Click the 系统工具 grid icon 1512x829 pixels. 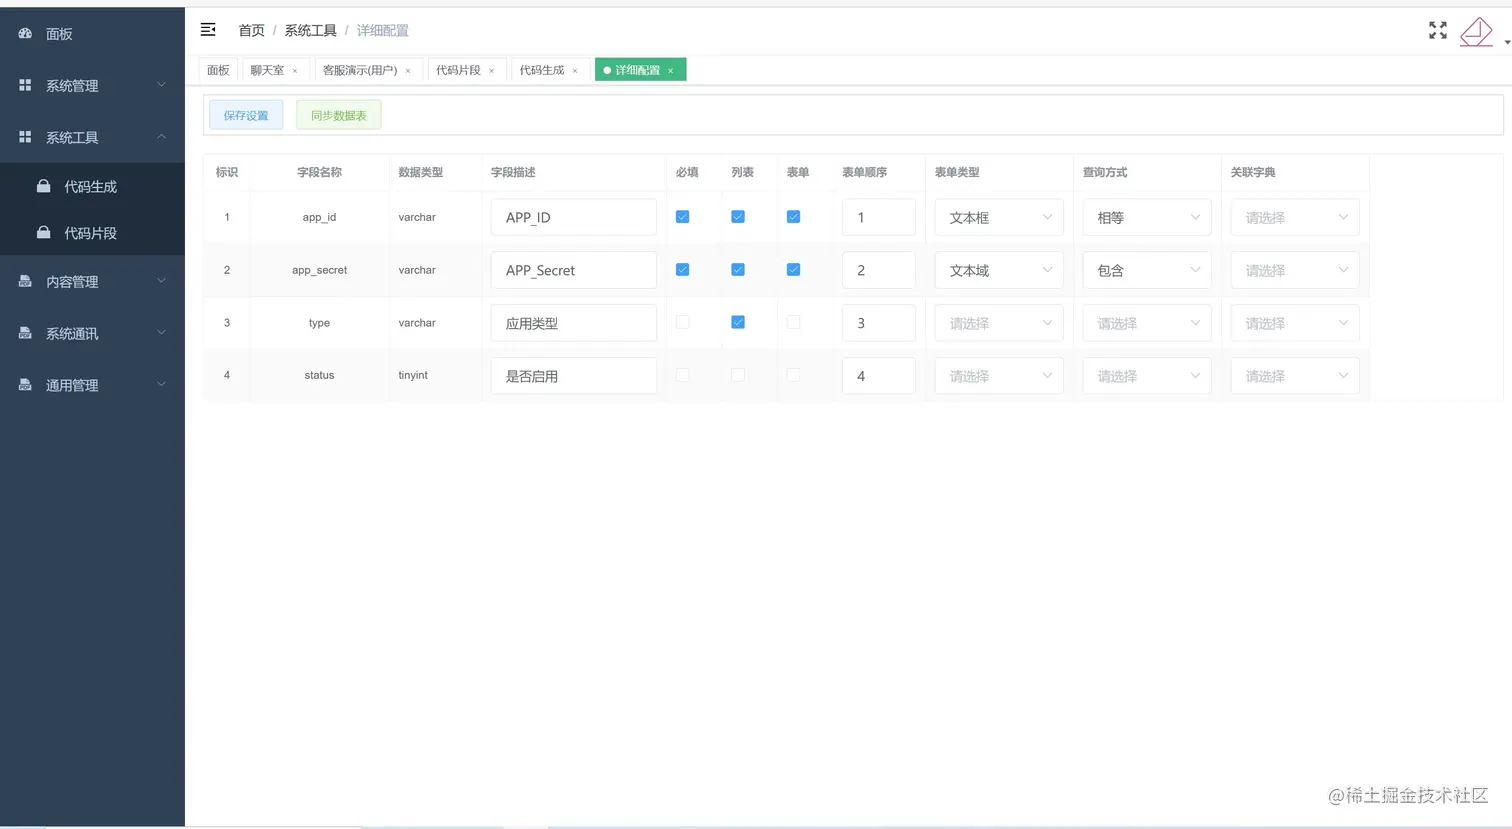point(25,138)
